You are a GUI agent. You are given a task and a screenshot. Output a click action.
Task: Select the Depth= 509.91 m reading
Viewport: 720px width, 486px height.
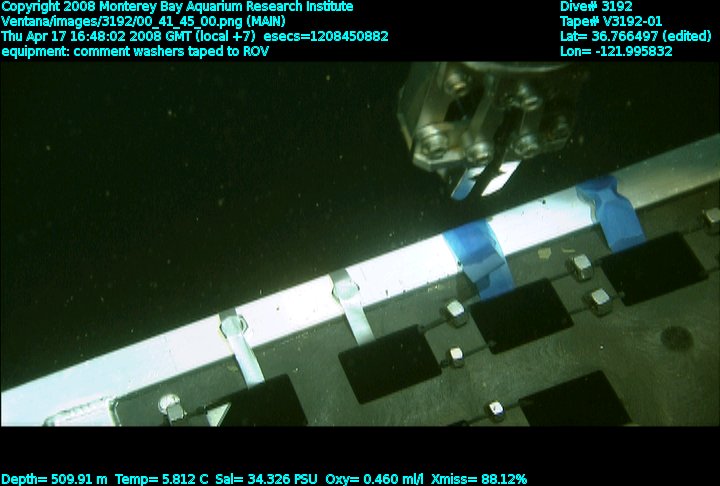(54, 479)
